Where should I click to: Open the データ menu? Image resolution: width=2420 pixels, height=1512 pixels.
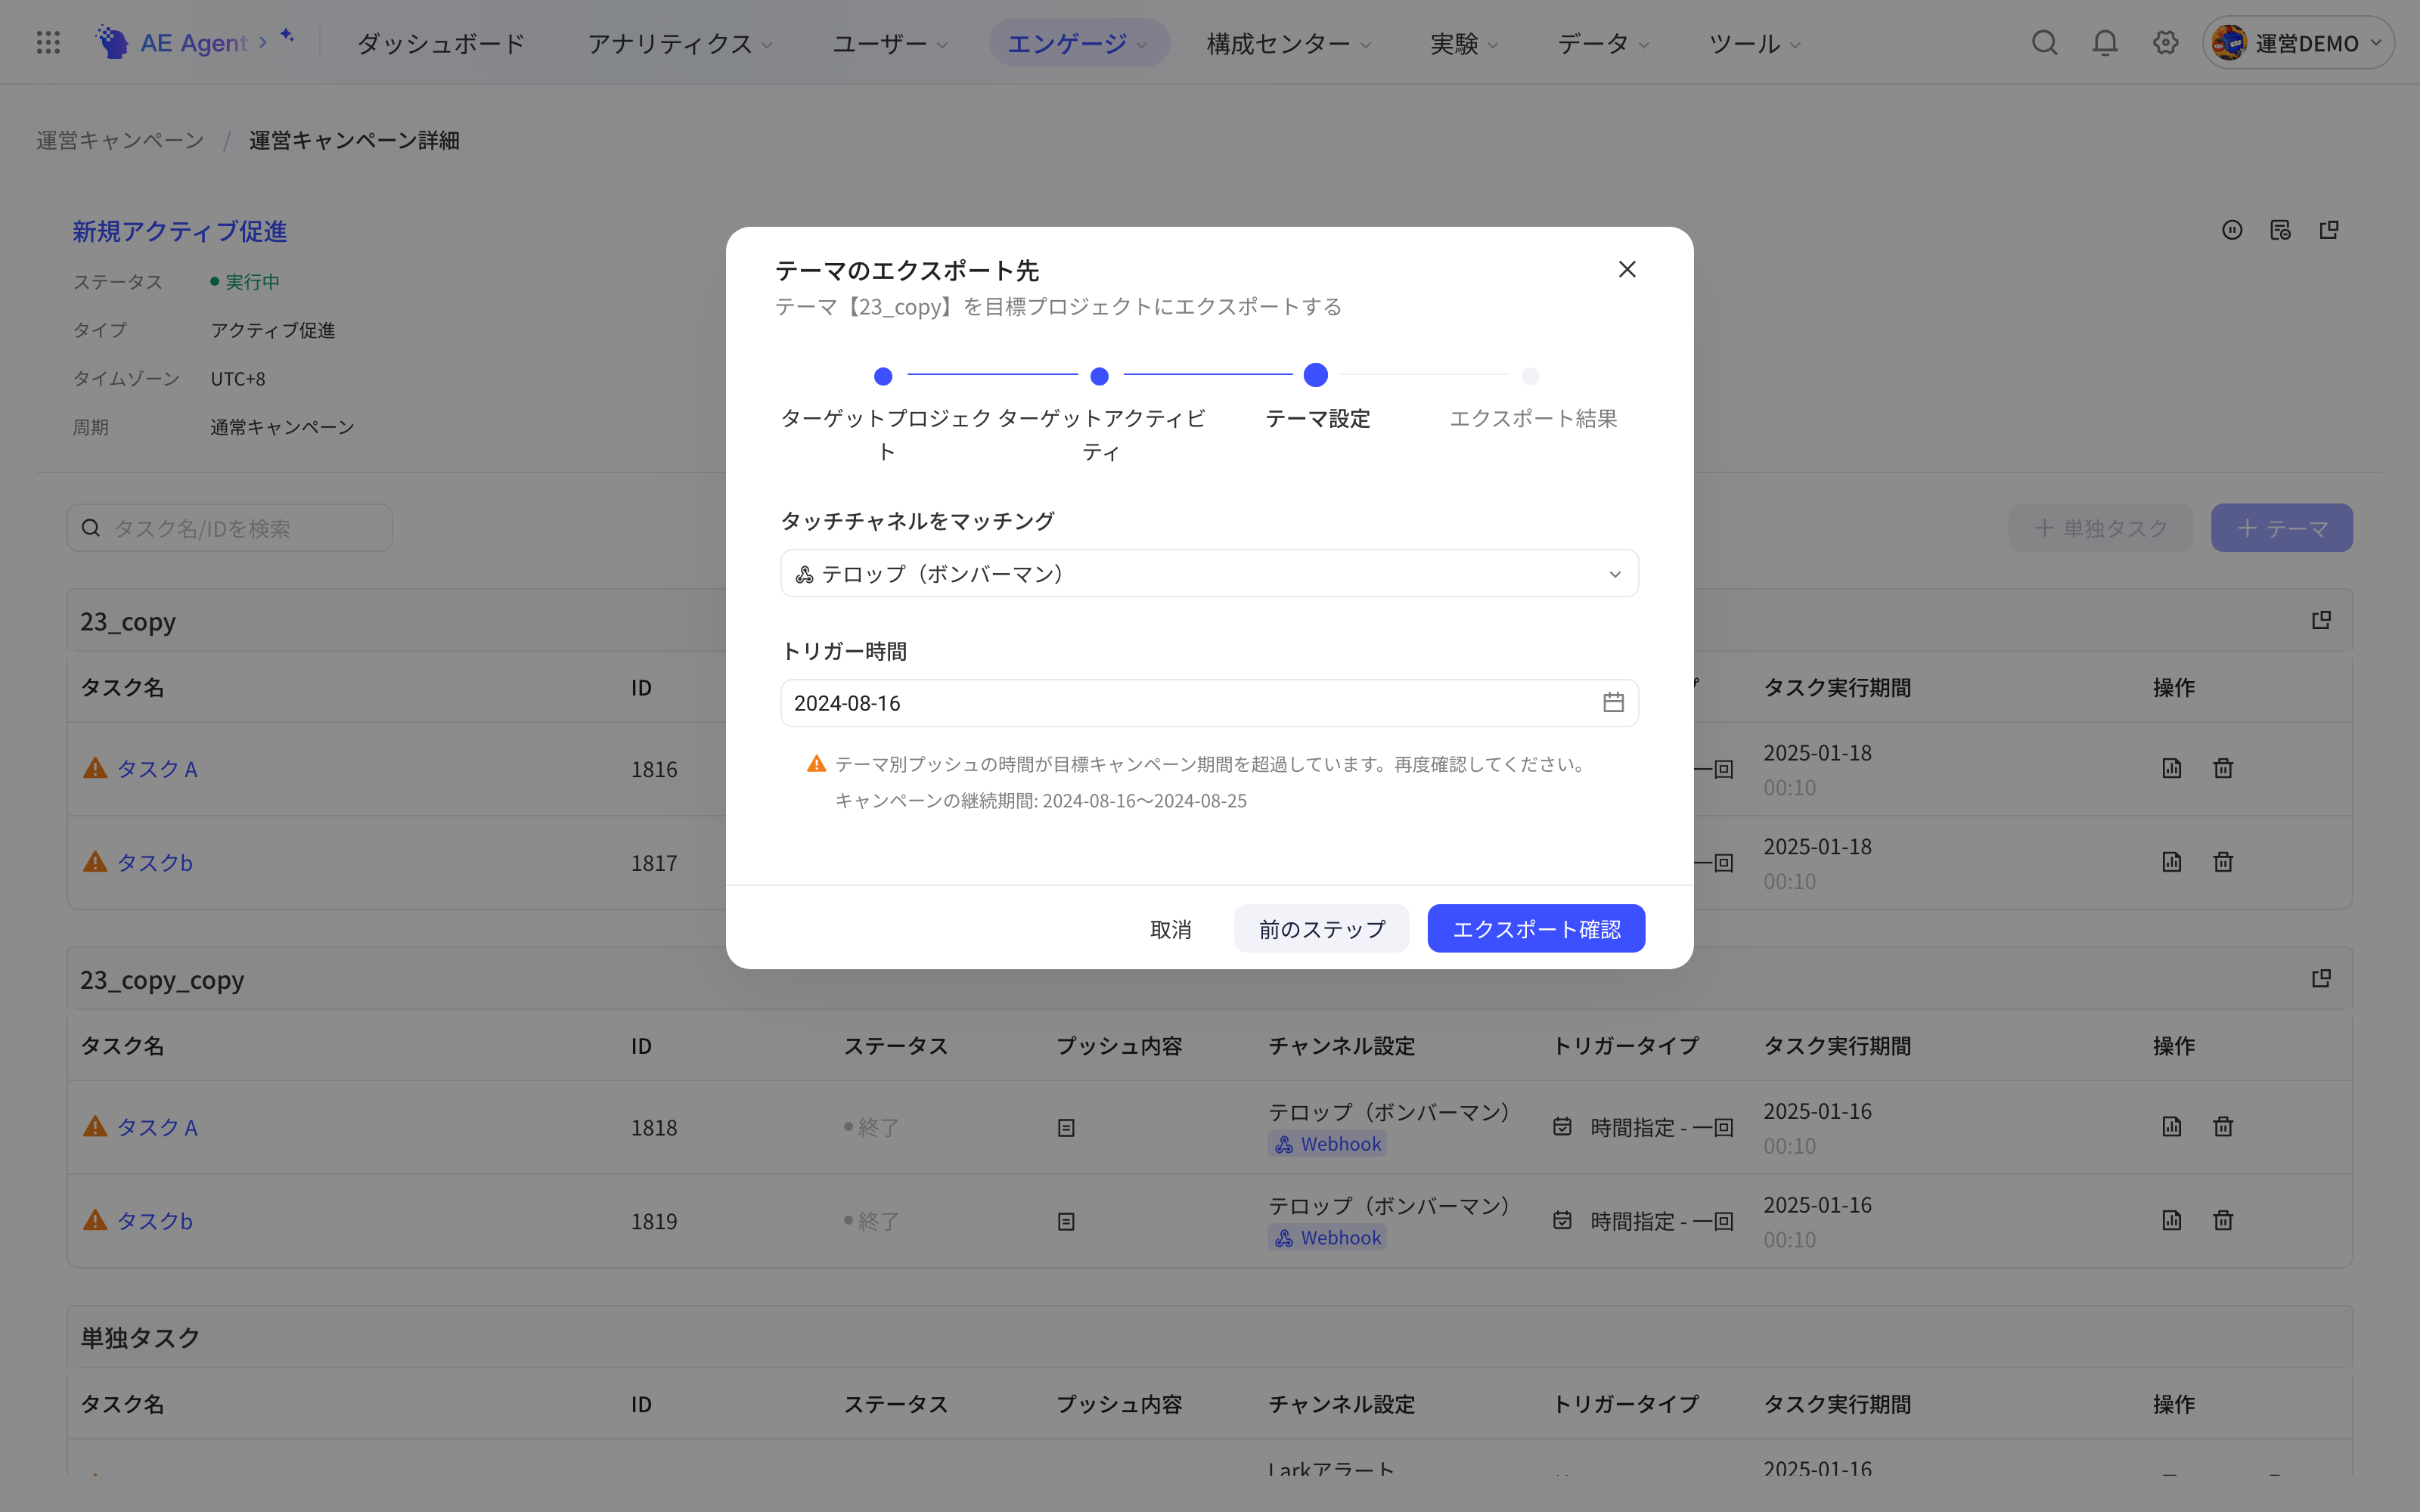point(1602,43)
